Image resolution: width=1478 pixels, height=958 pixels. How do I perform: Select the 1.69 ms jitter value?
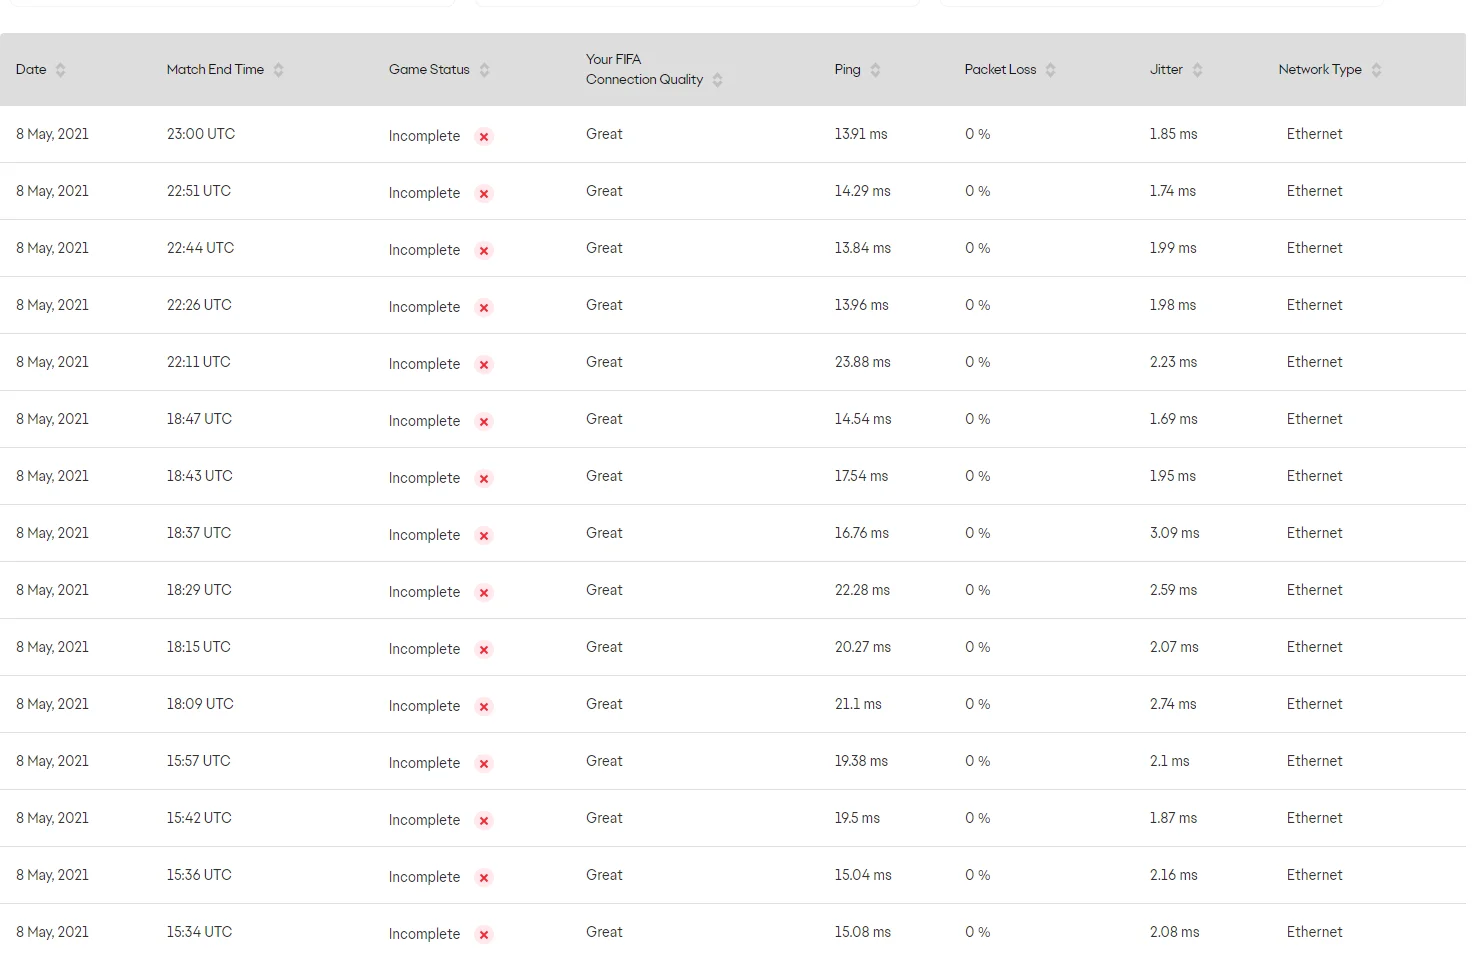[1173, 419]
